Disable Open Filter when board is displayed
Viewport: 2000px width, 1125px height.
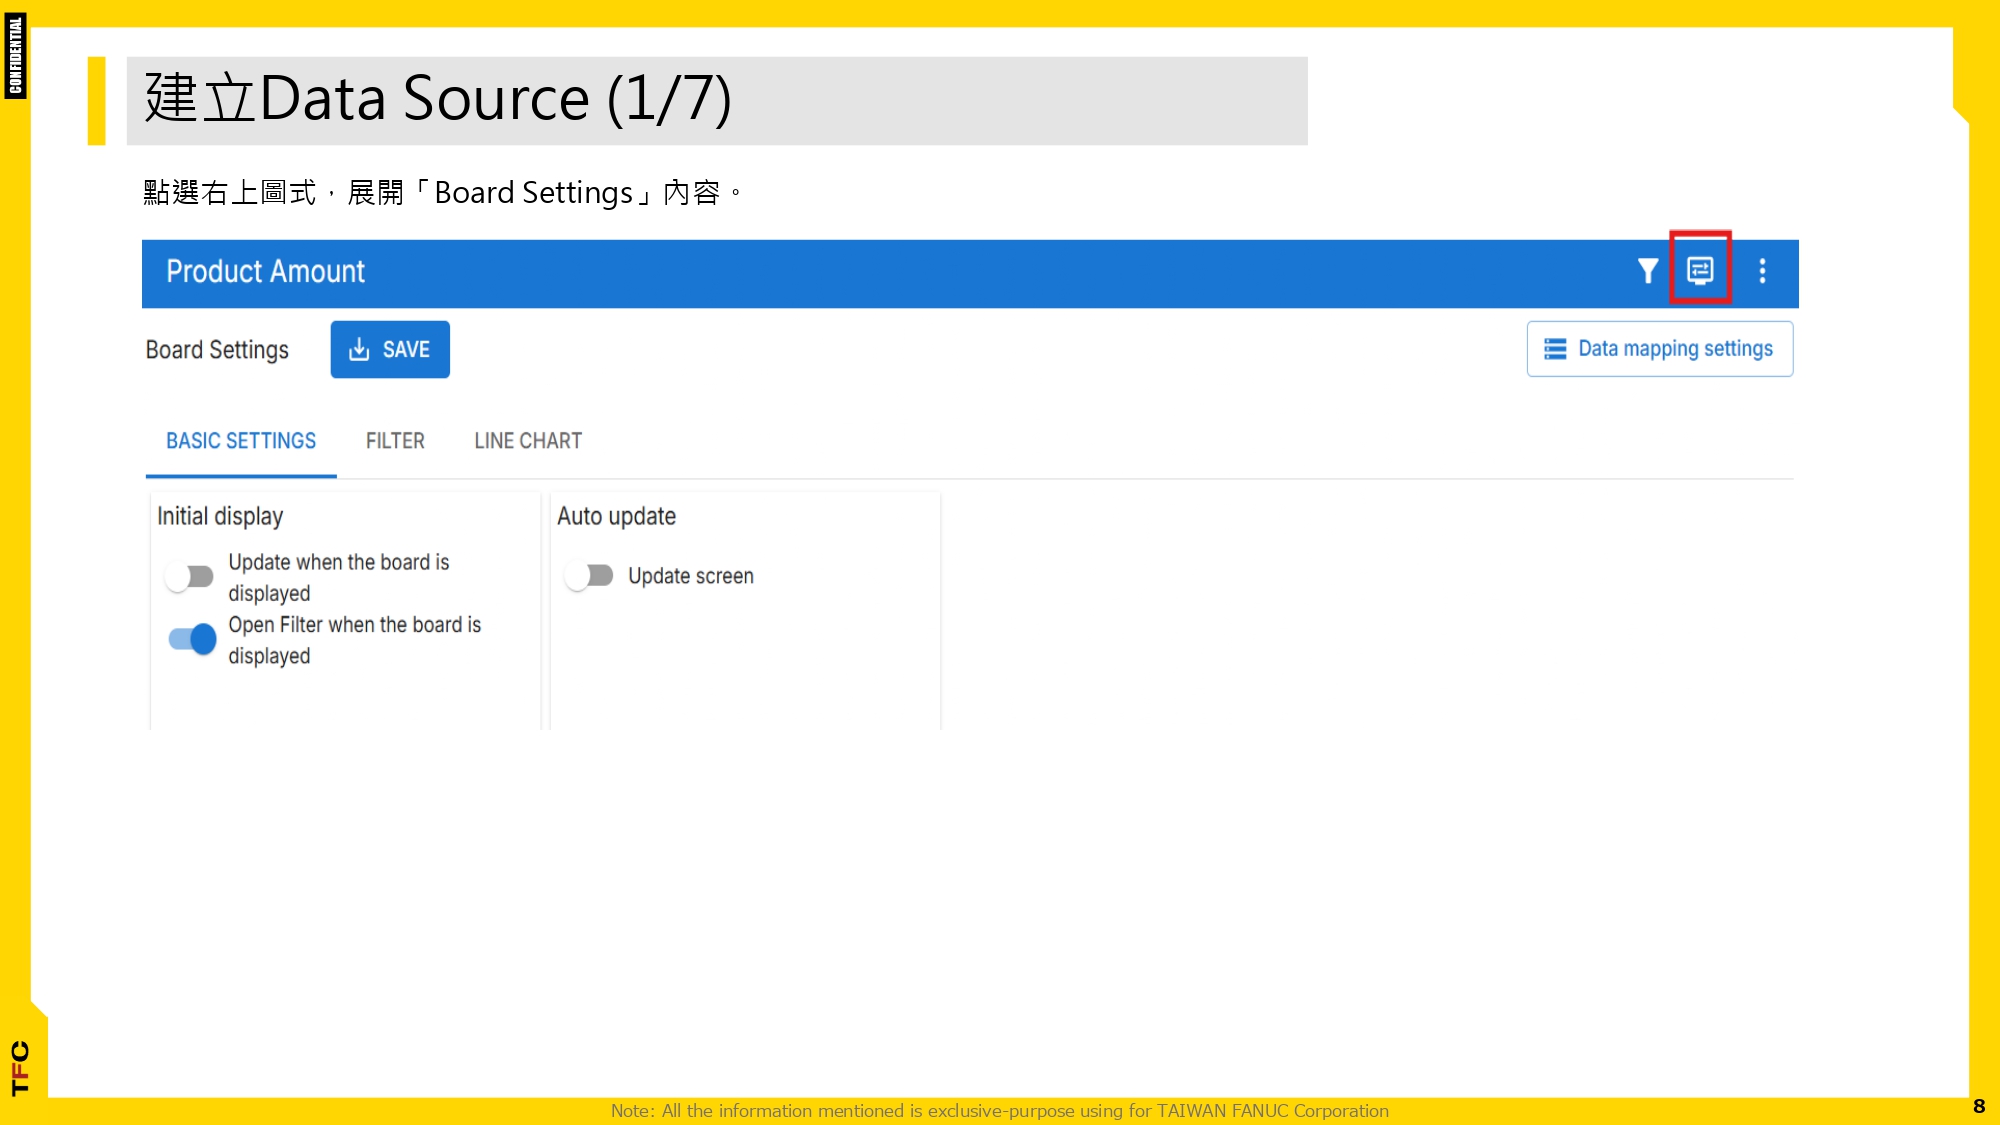coord(192,639)
